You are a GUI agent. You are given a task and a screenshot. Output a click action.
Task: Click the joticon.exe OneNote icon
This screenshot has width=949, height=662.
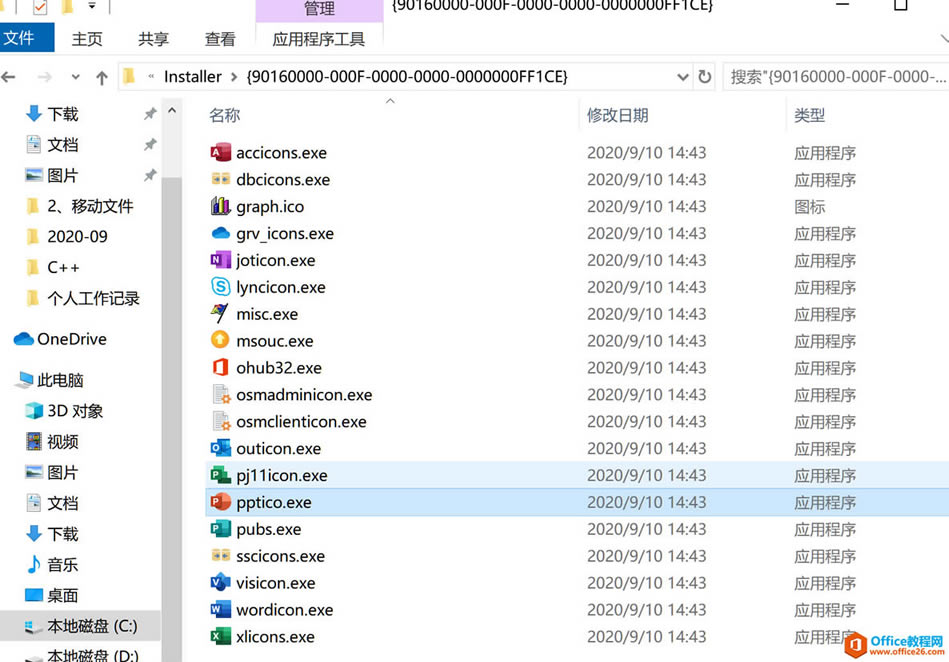[x=220, y=260]
